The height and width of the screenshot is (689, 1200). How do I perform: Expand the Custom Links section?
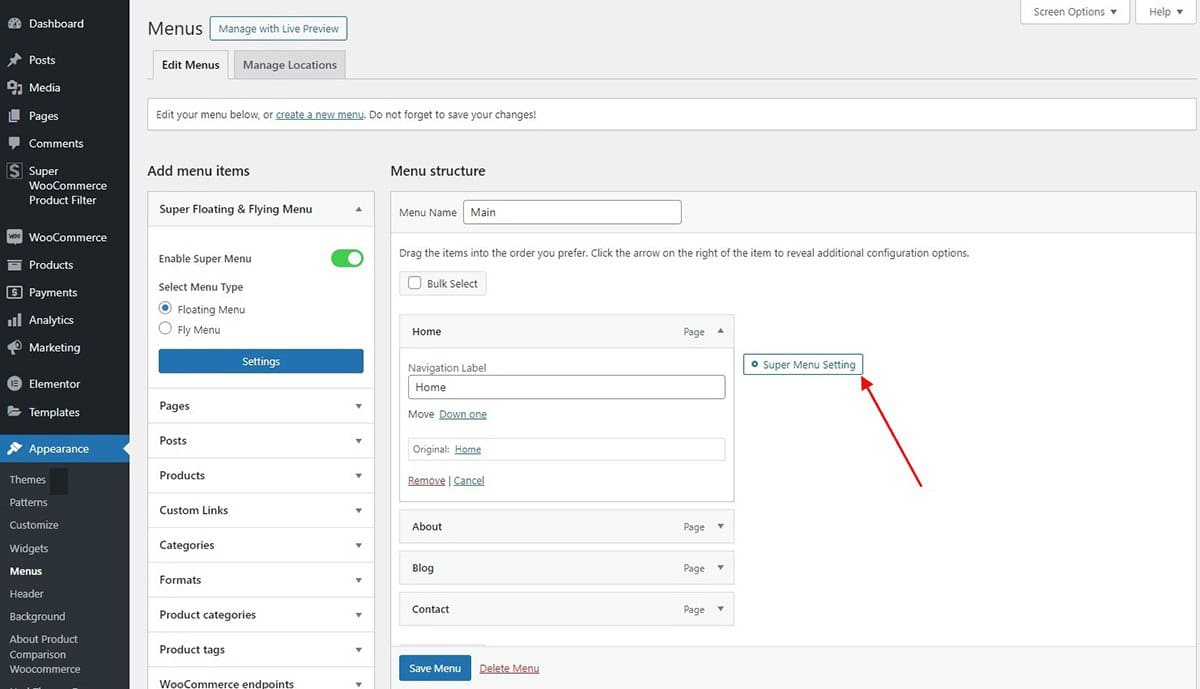point(358,510)
